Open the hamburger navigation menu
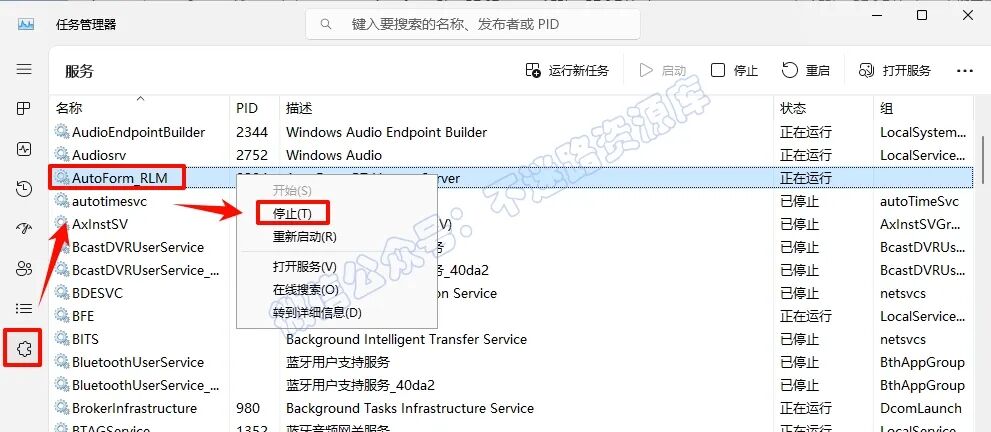The image size is (991, 432). click(x=24, y=69)
